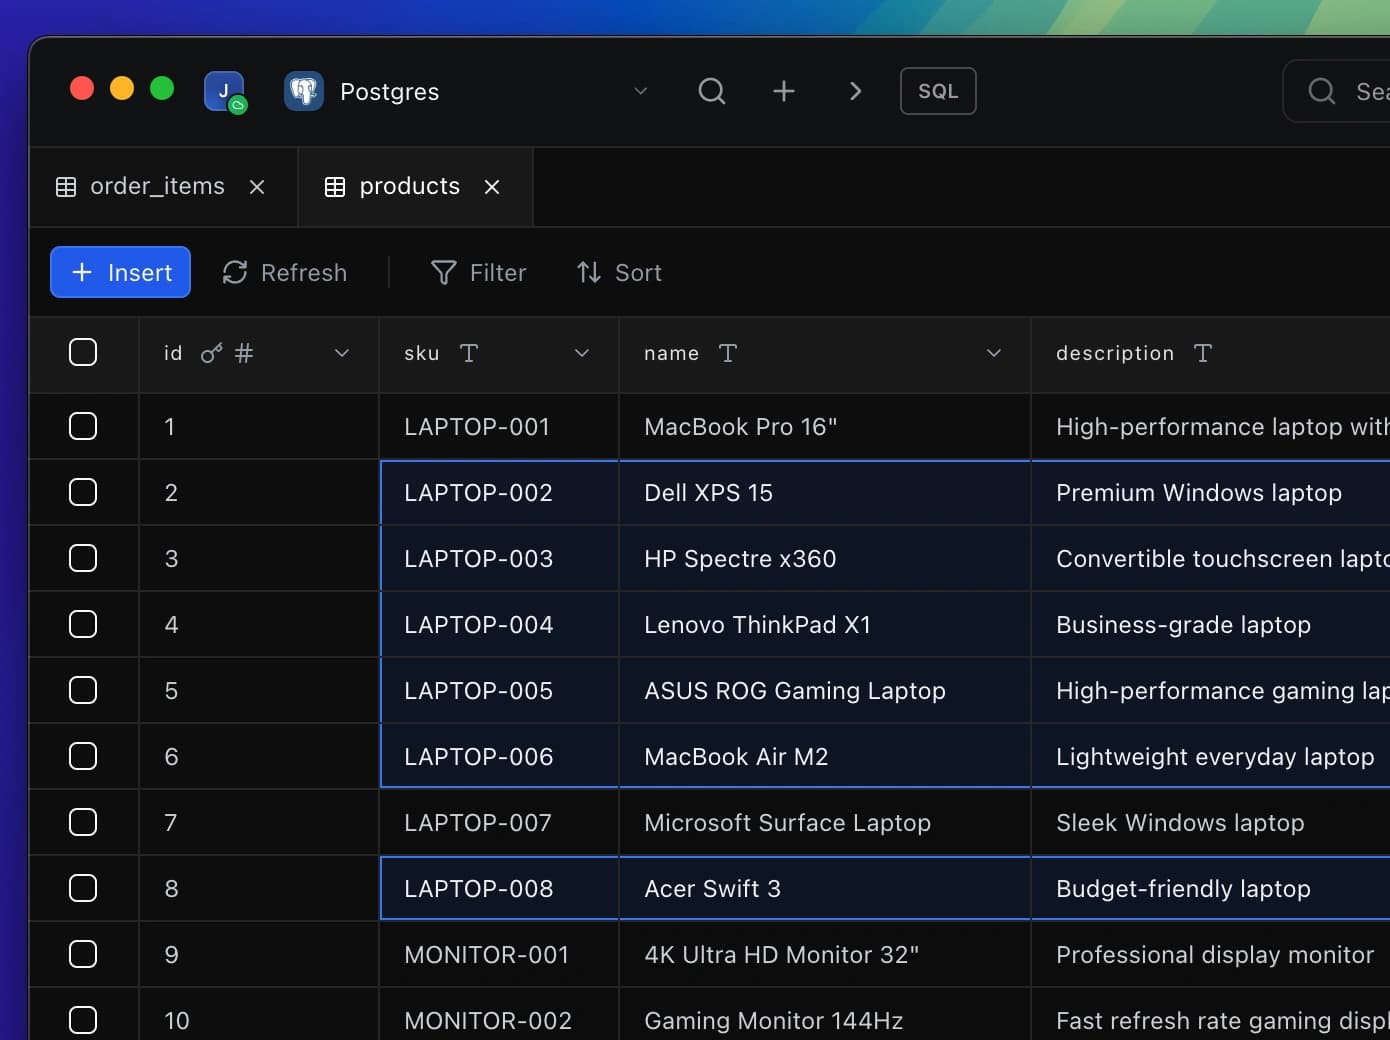Open the connection dropdown next to Postgres
This screenshot has height=1040, width=1390.
640,91
